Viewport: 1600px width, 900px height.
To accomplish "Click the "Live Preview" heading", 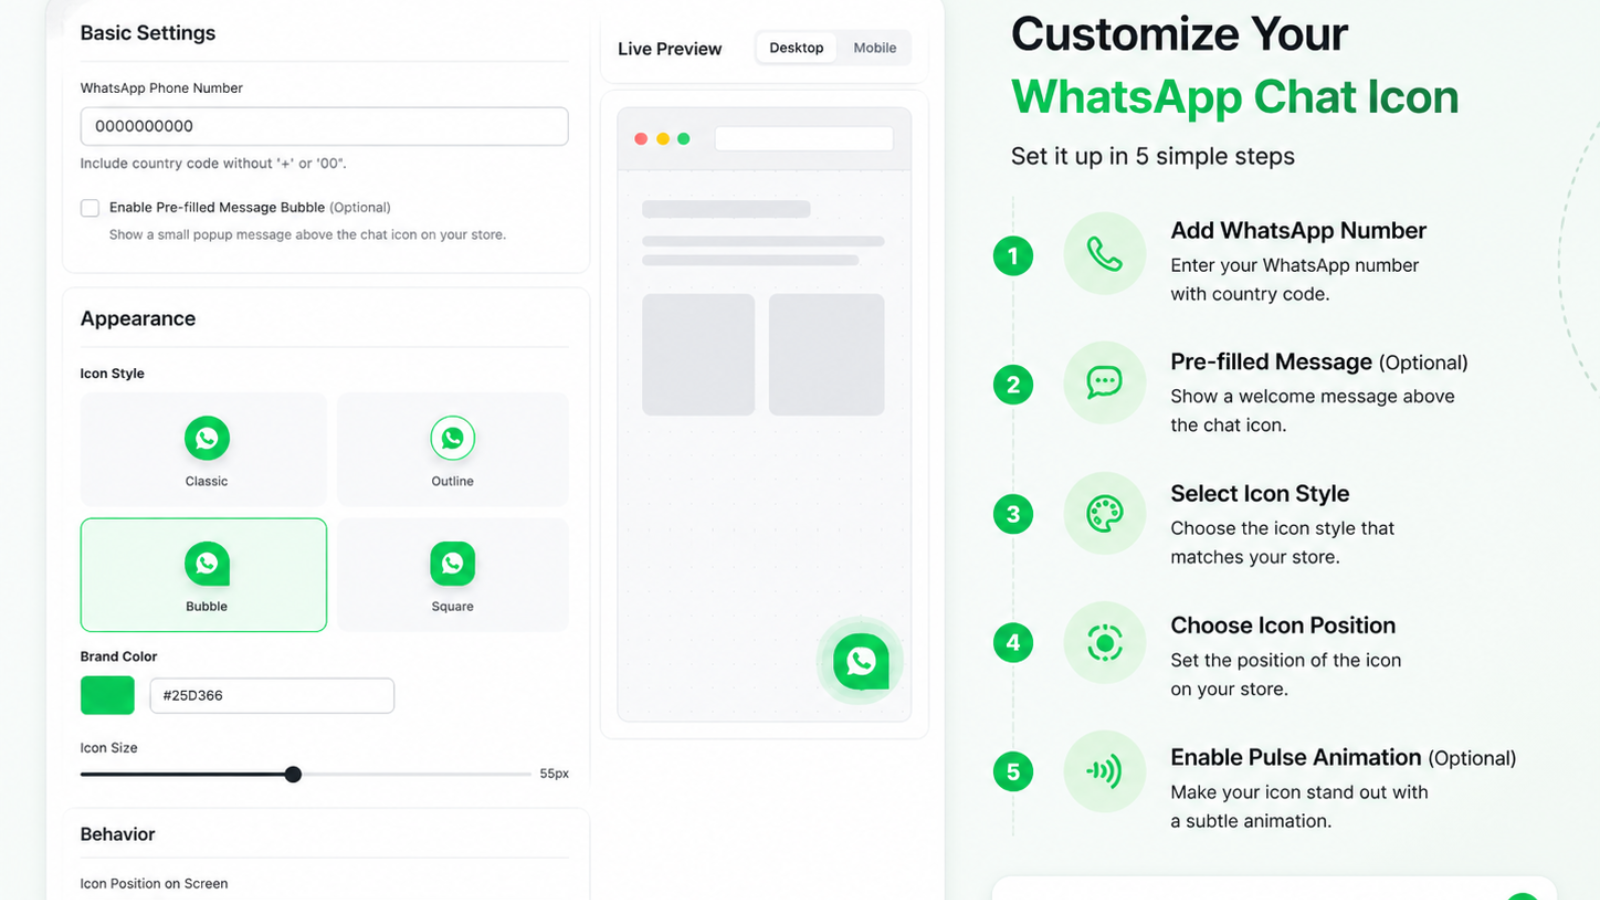I will coord(669,49).
